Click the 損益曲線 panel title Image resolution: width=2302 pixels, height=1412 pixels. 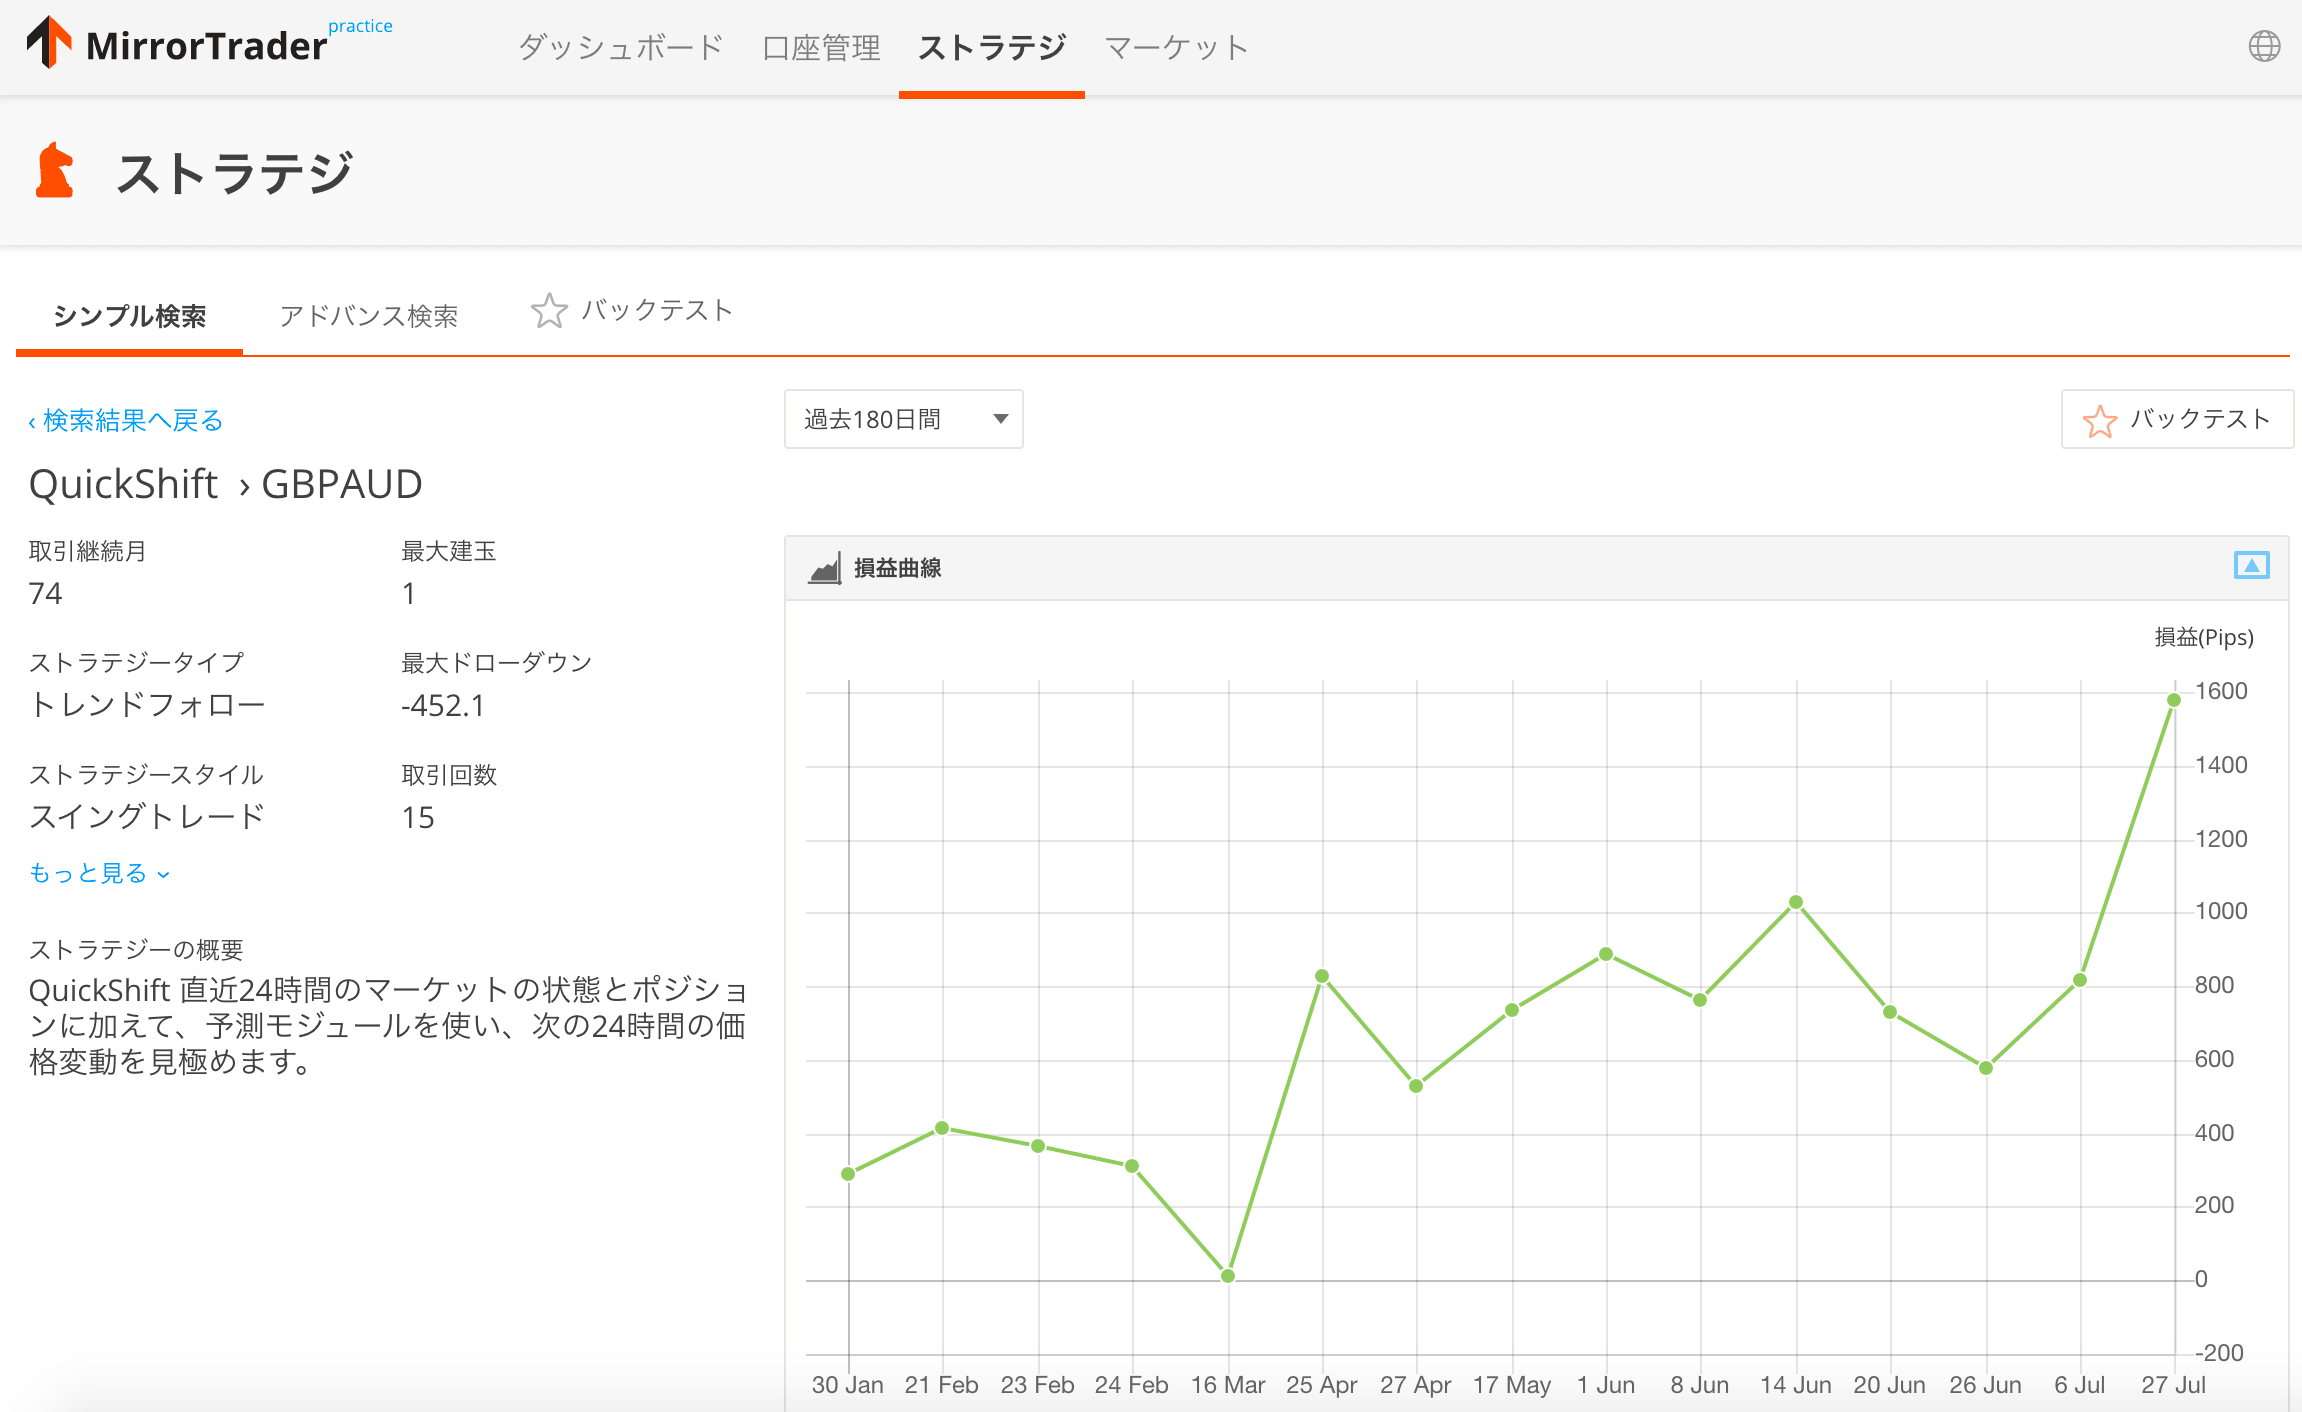click(x=897, y=568)
